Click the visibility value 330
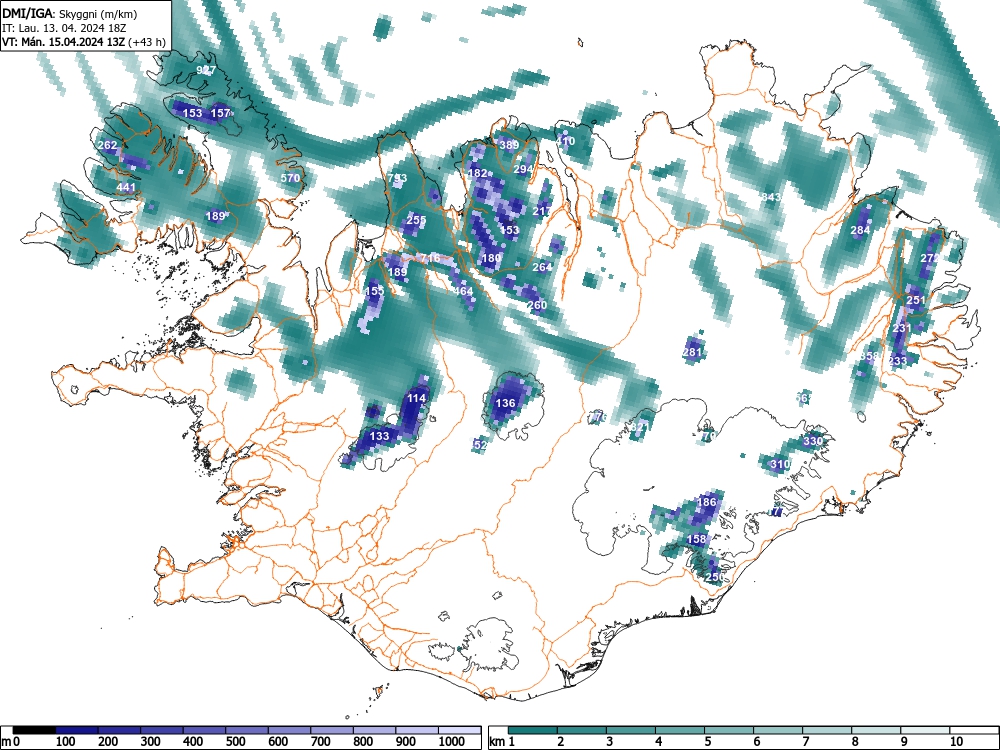The height and width of the screenshot is (750, 1000). pos(813,441)
